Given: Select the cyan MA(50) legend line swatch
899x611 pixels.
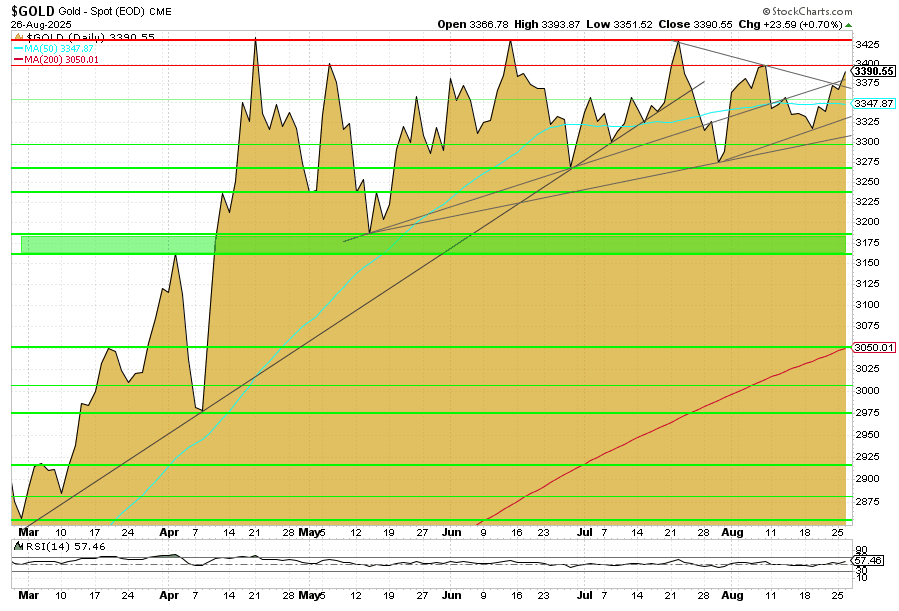Looking at the screenshot, I should pos(18,49).
